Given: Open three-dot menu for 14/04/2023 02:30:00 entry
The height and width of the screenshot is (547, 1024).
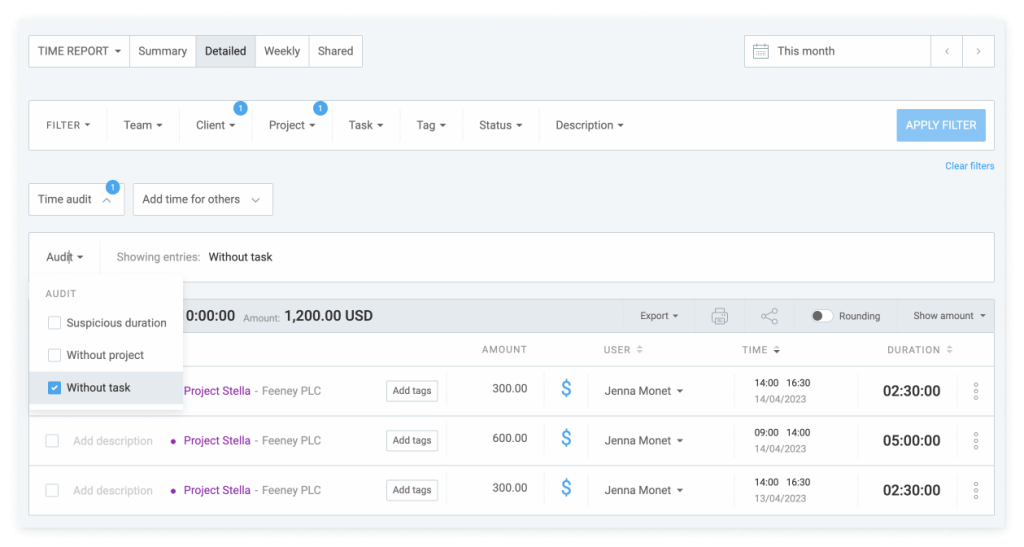Looking at the screenshot, I should click(976, 391).
